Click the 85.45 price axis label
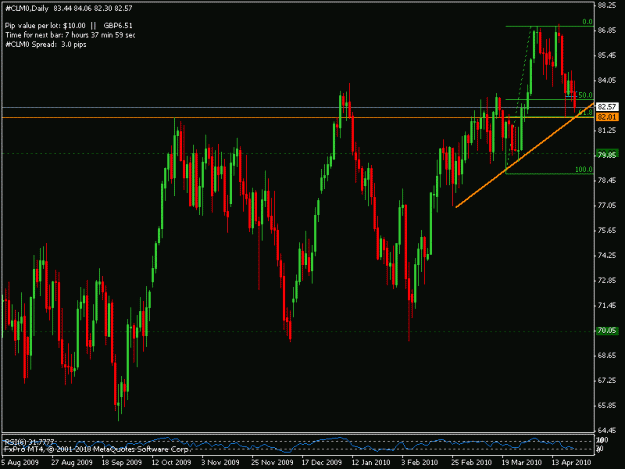625x469 pixels. (x=607, y=55)
